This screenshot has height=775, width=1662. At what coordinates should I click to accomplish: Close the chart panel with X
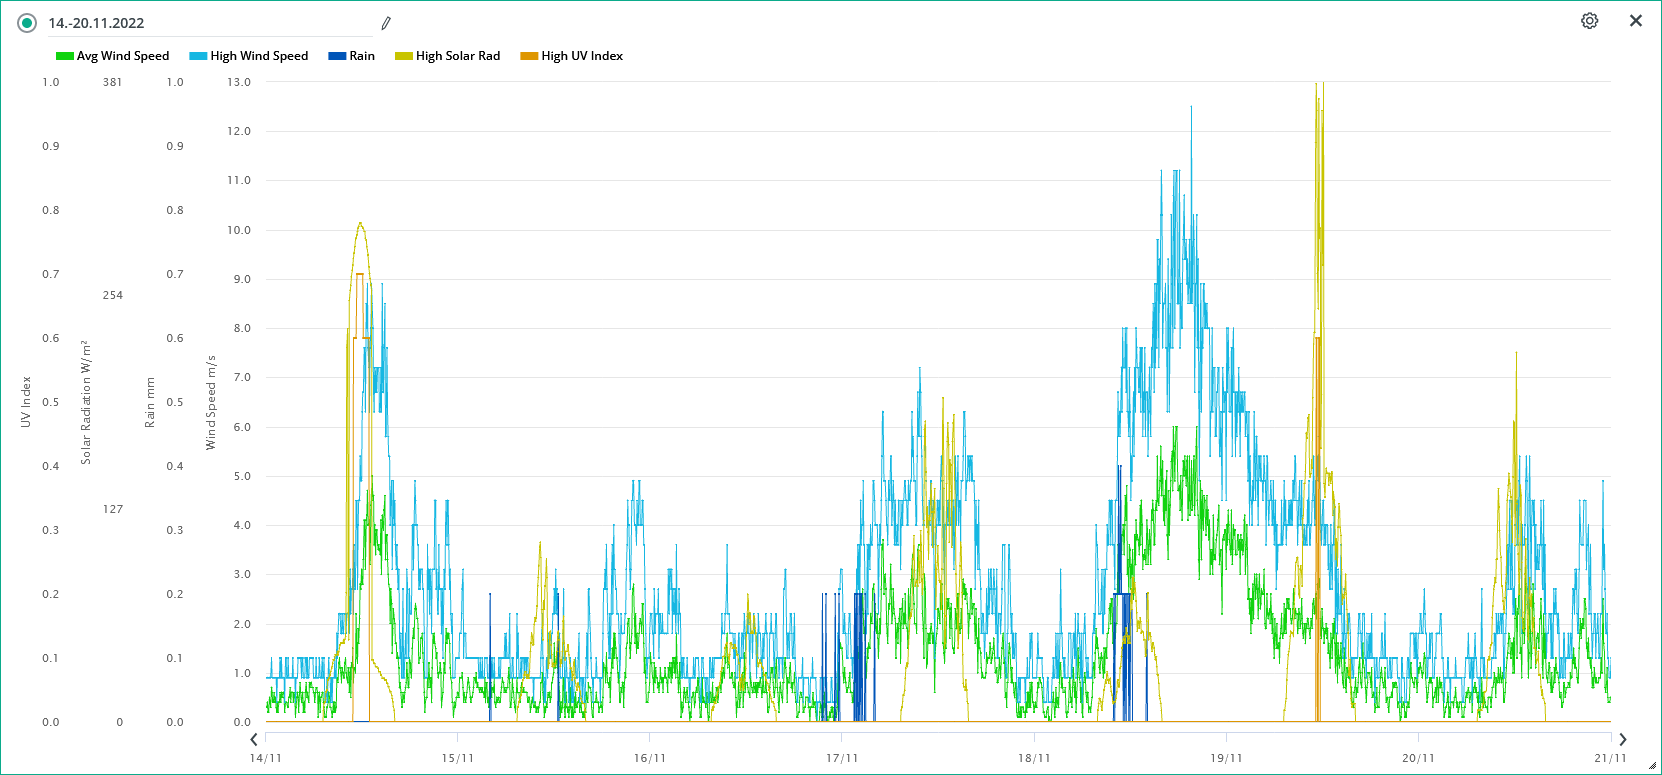pos(1636,21)
